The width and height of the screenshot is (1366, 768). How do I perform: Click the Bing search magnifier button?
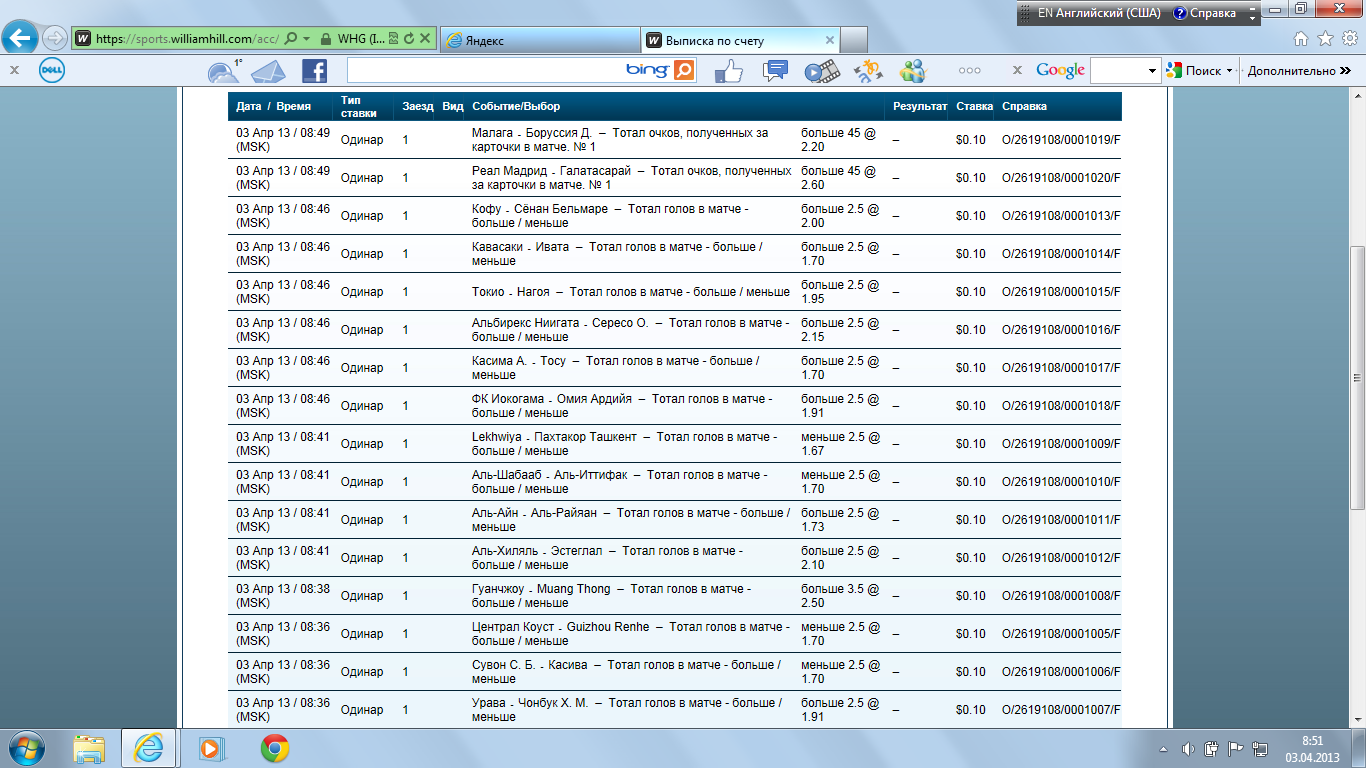coord(684,71)
